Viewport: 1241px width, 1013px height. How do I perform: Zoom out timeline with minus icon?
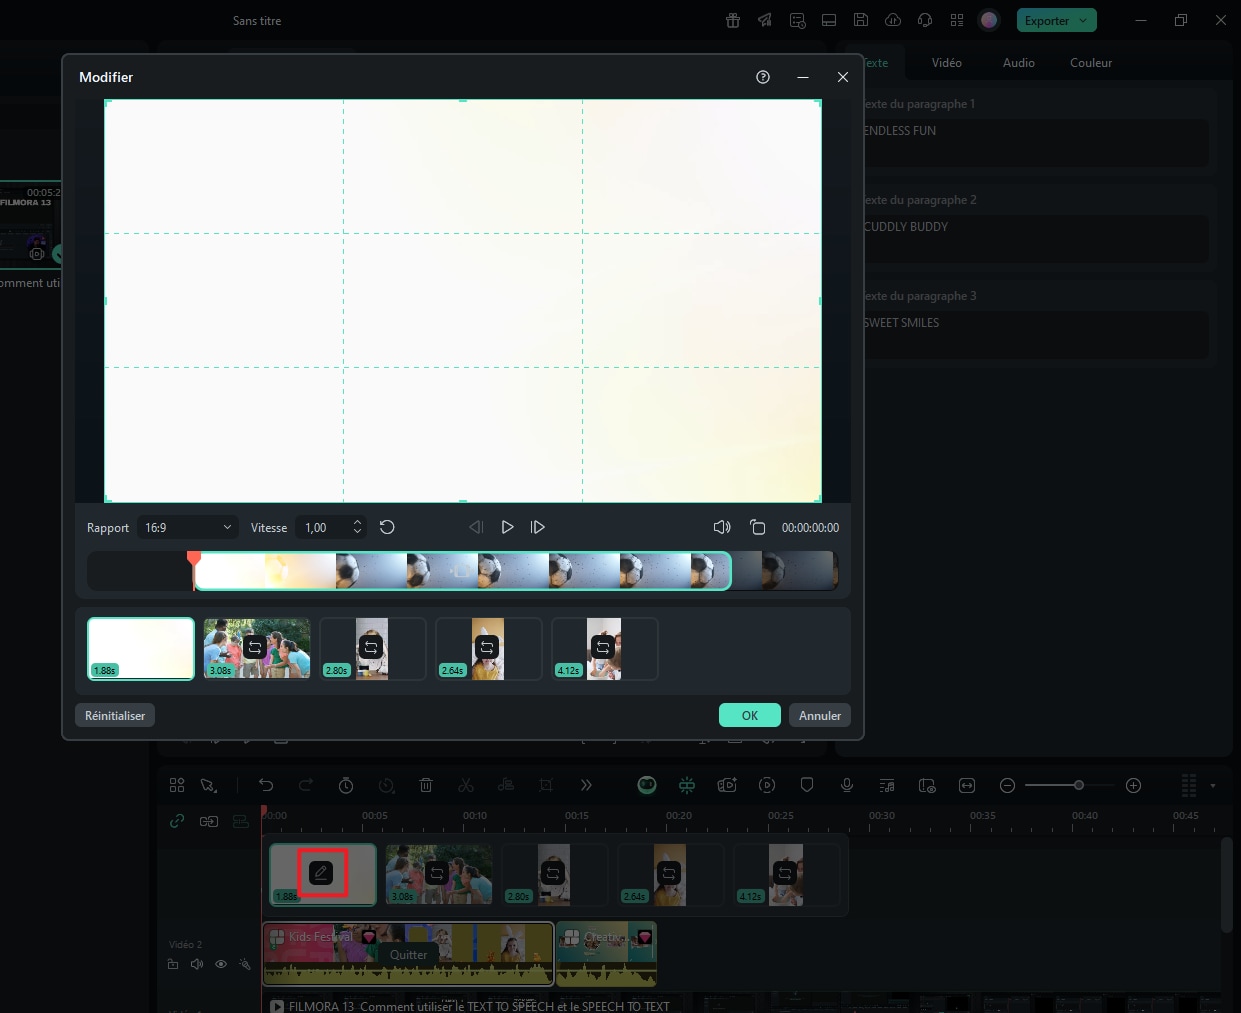[1008, 785]
